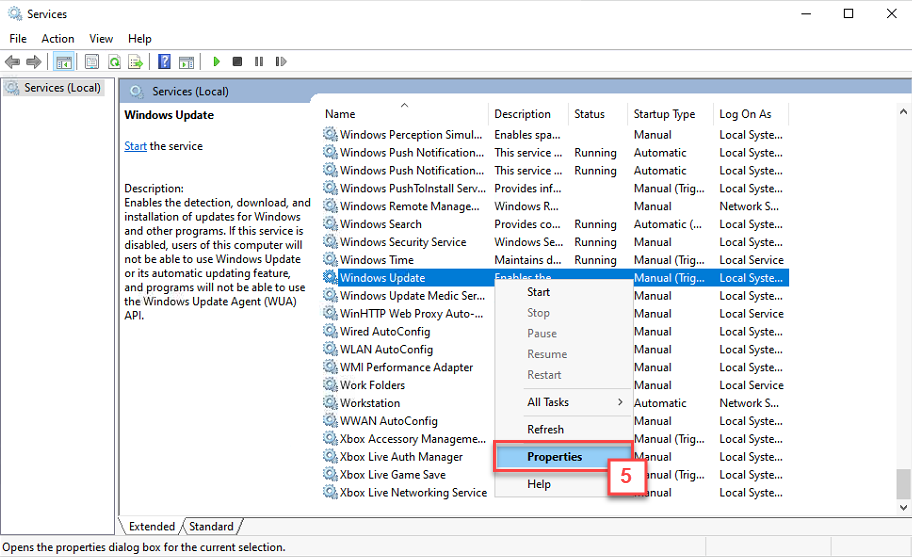
Task: Click gear icon beside Workstation
Action: [330, 402]
